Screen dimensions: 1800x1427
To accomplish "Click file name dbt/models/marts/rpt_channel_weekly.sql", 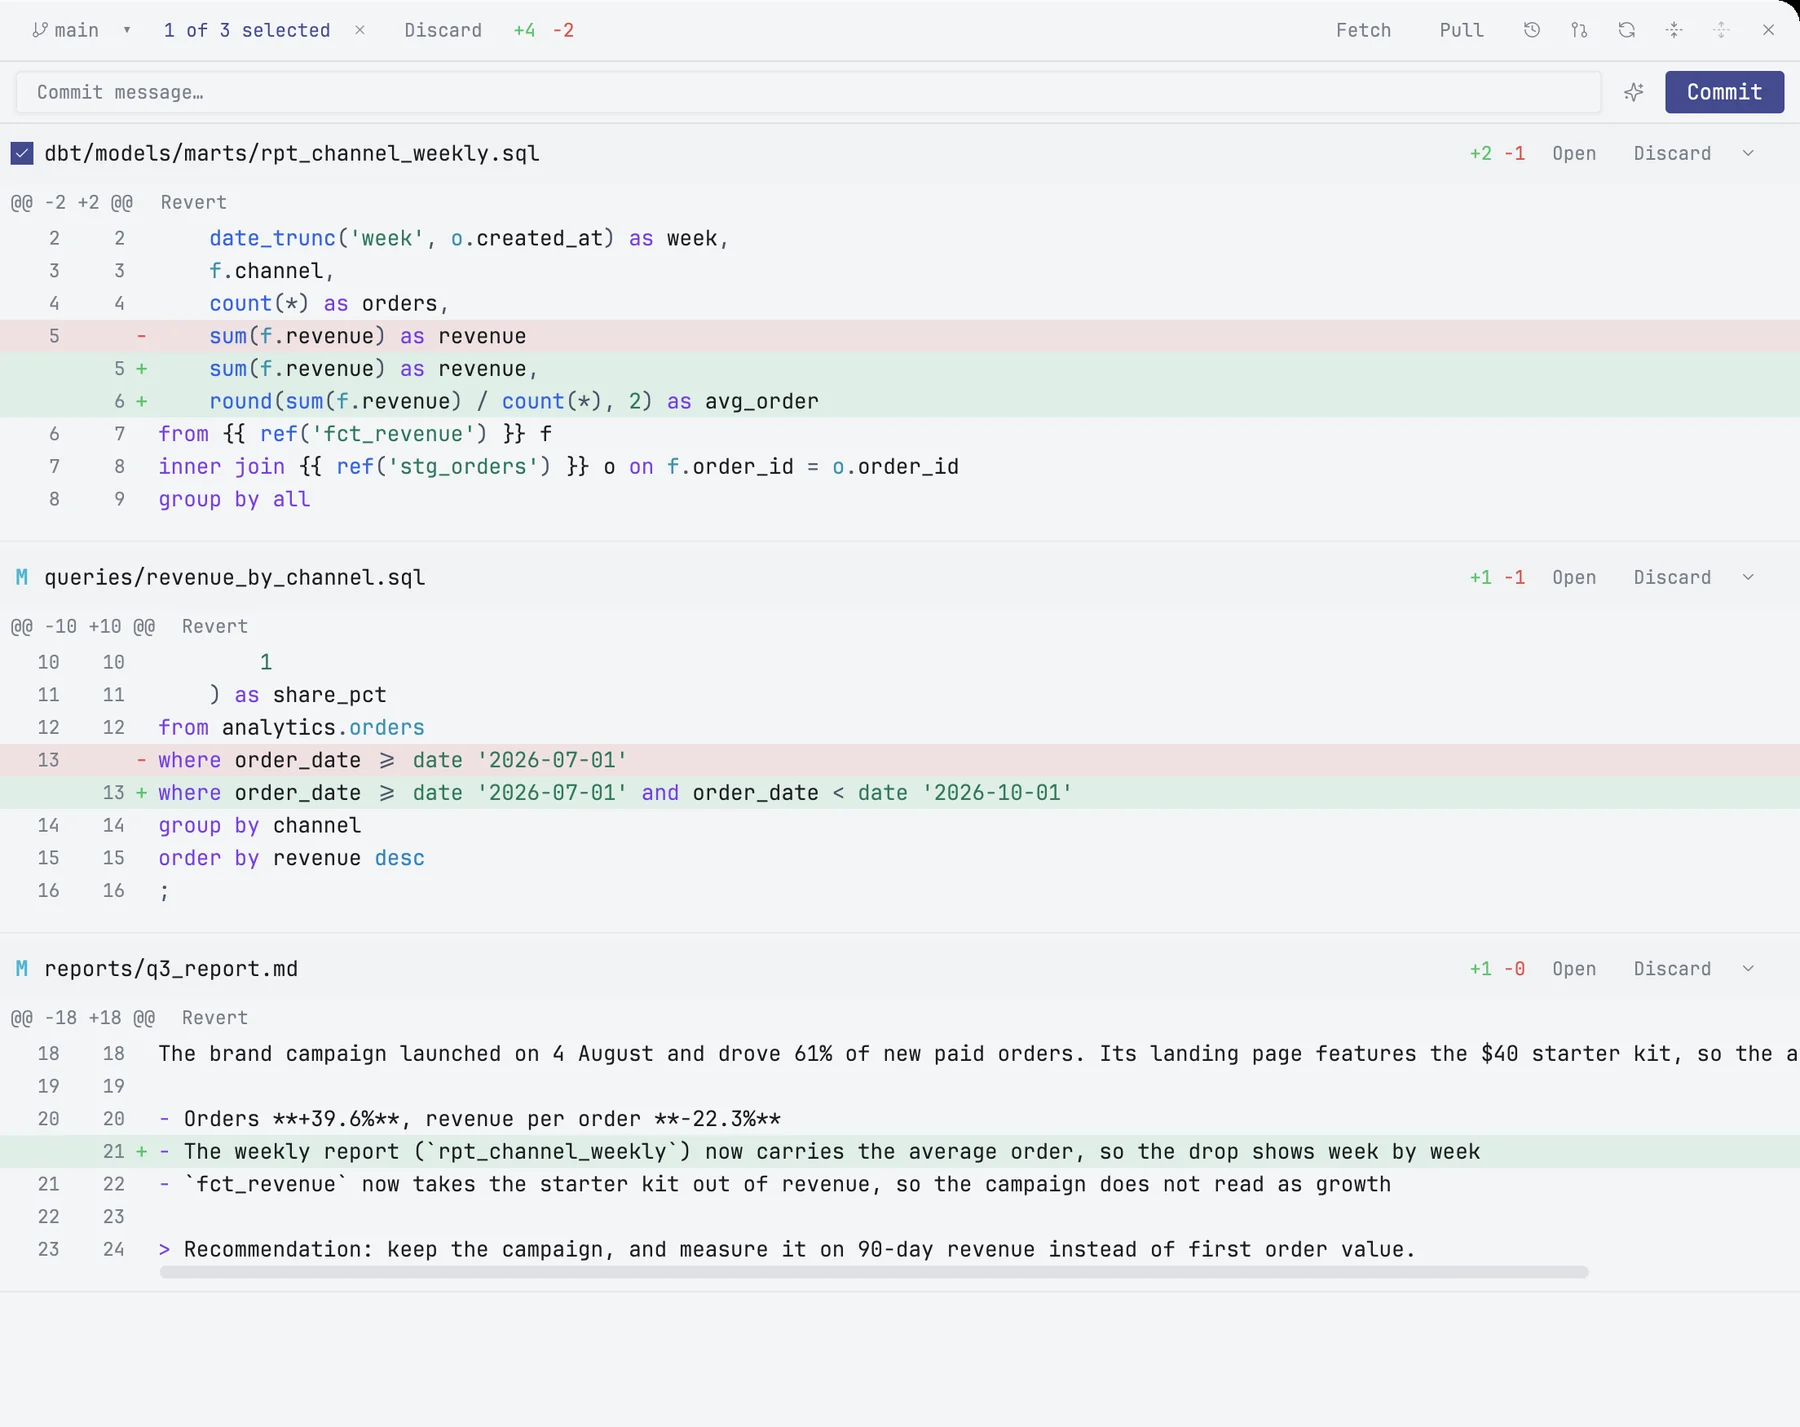I will 292,153.
